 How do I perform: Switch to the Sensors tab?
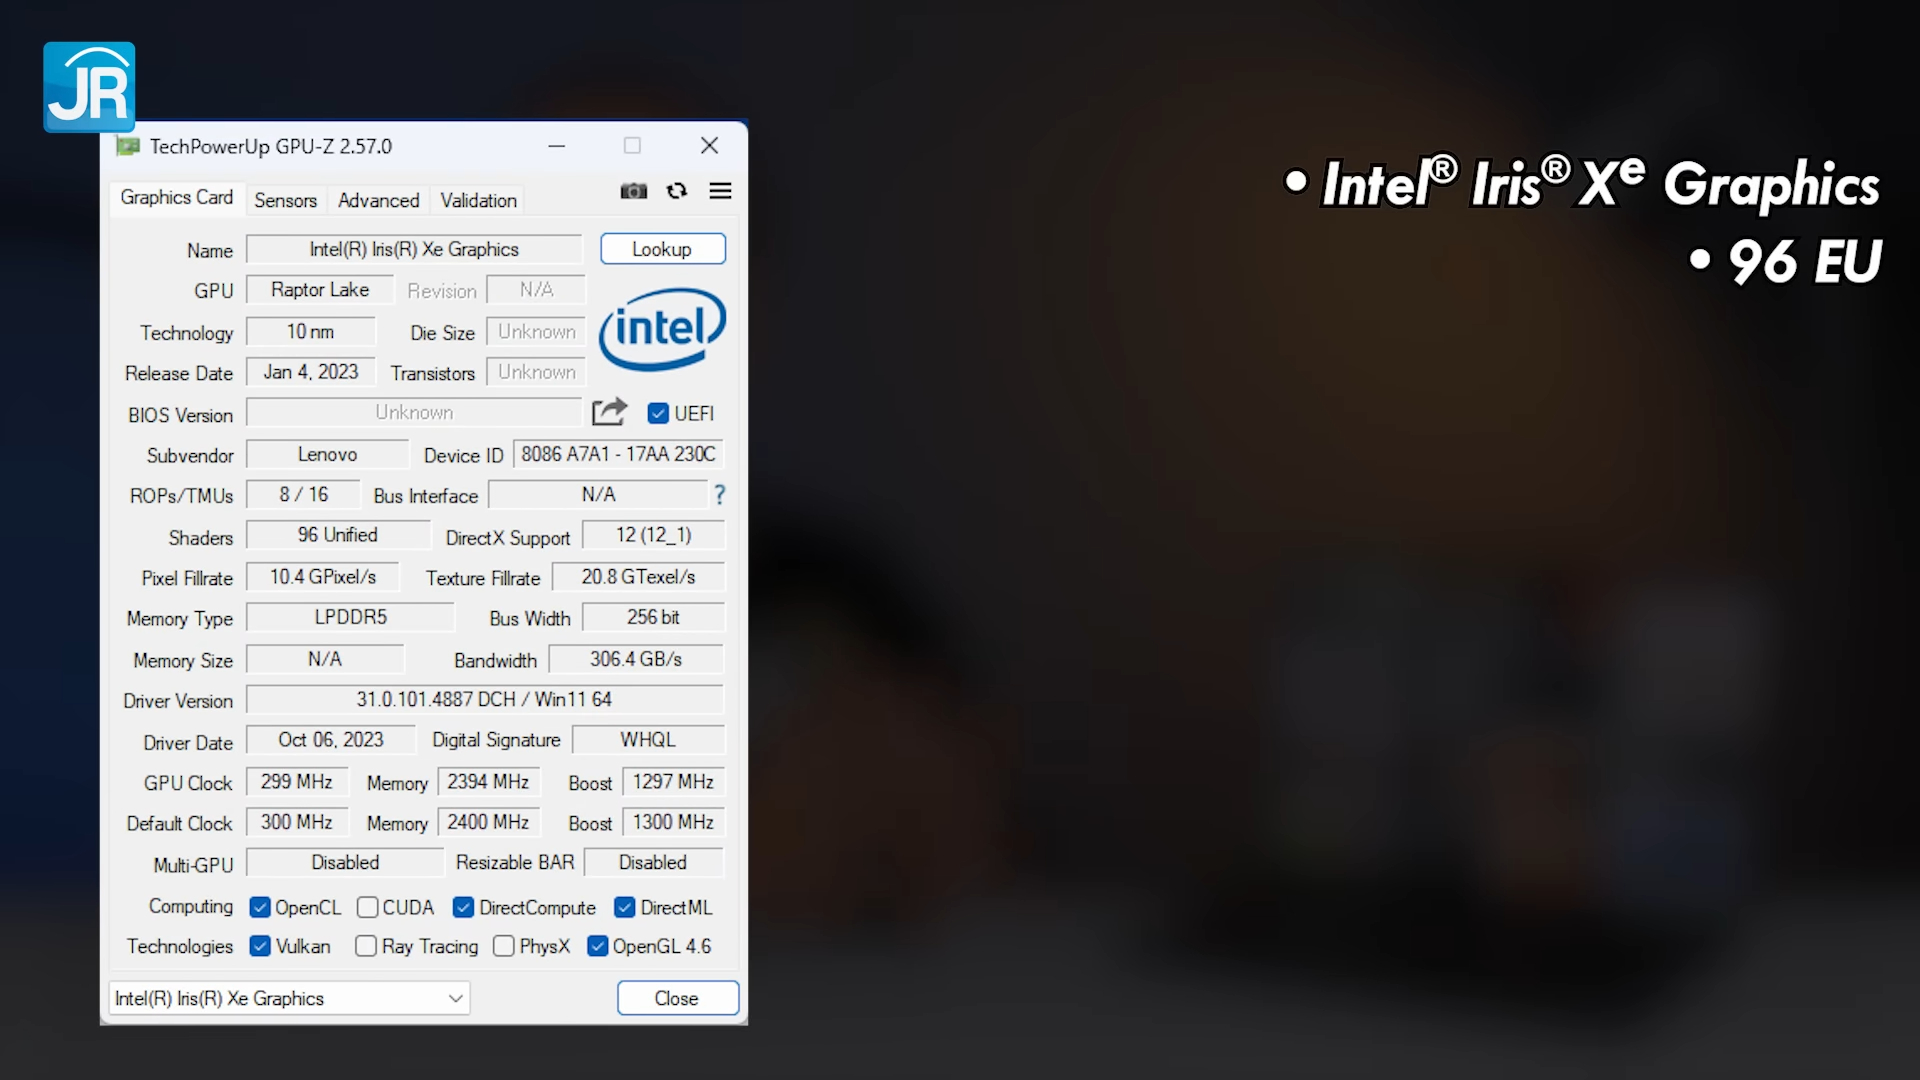(x=285, y=200)
